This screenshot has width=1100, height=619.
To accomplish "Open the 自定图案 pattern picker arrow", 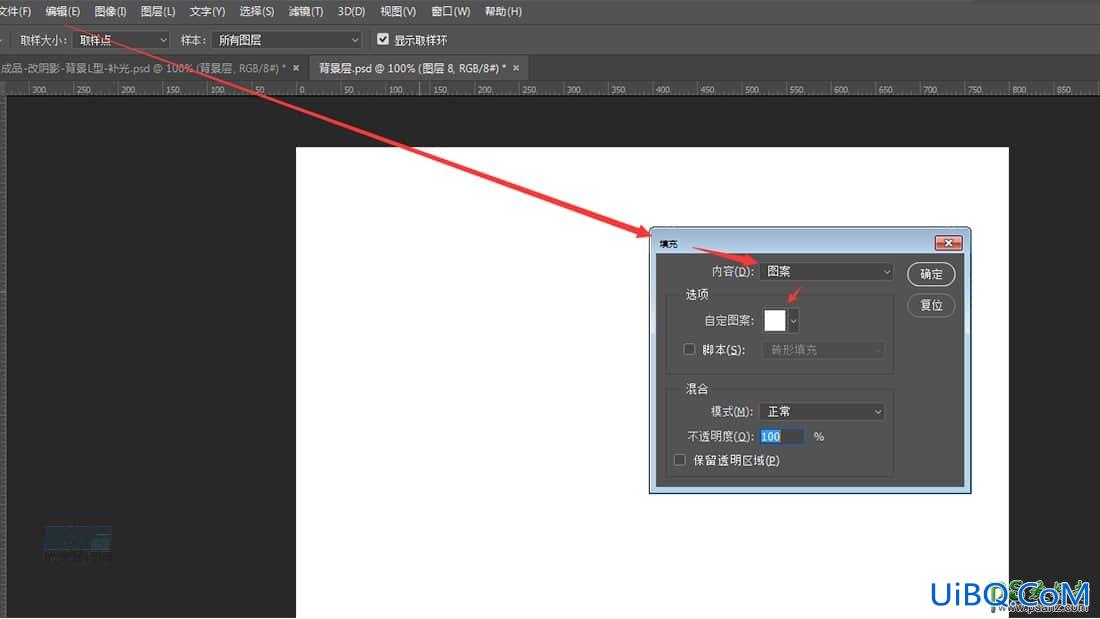I will 793,321.
